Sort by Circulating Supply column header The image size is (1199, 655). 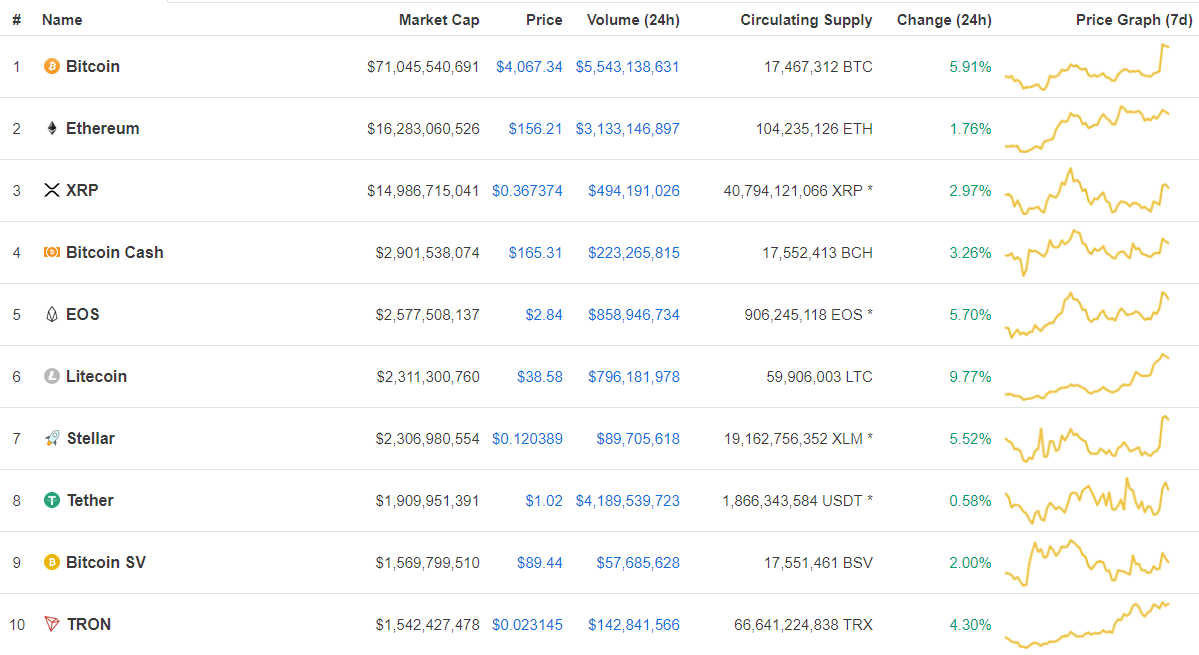click(x=806, y=20)
